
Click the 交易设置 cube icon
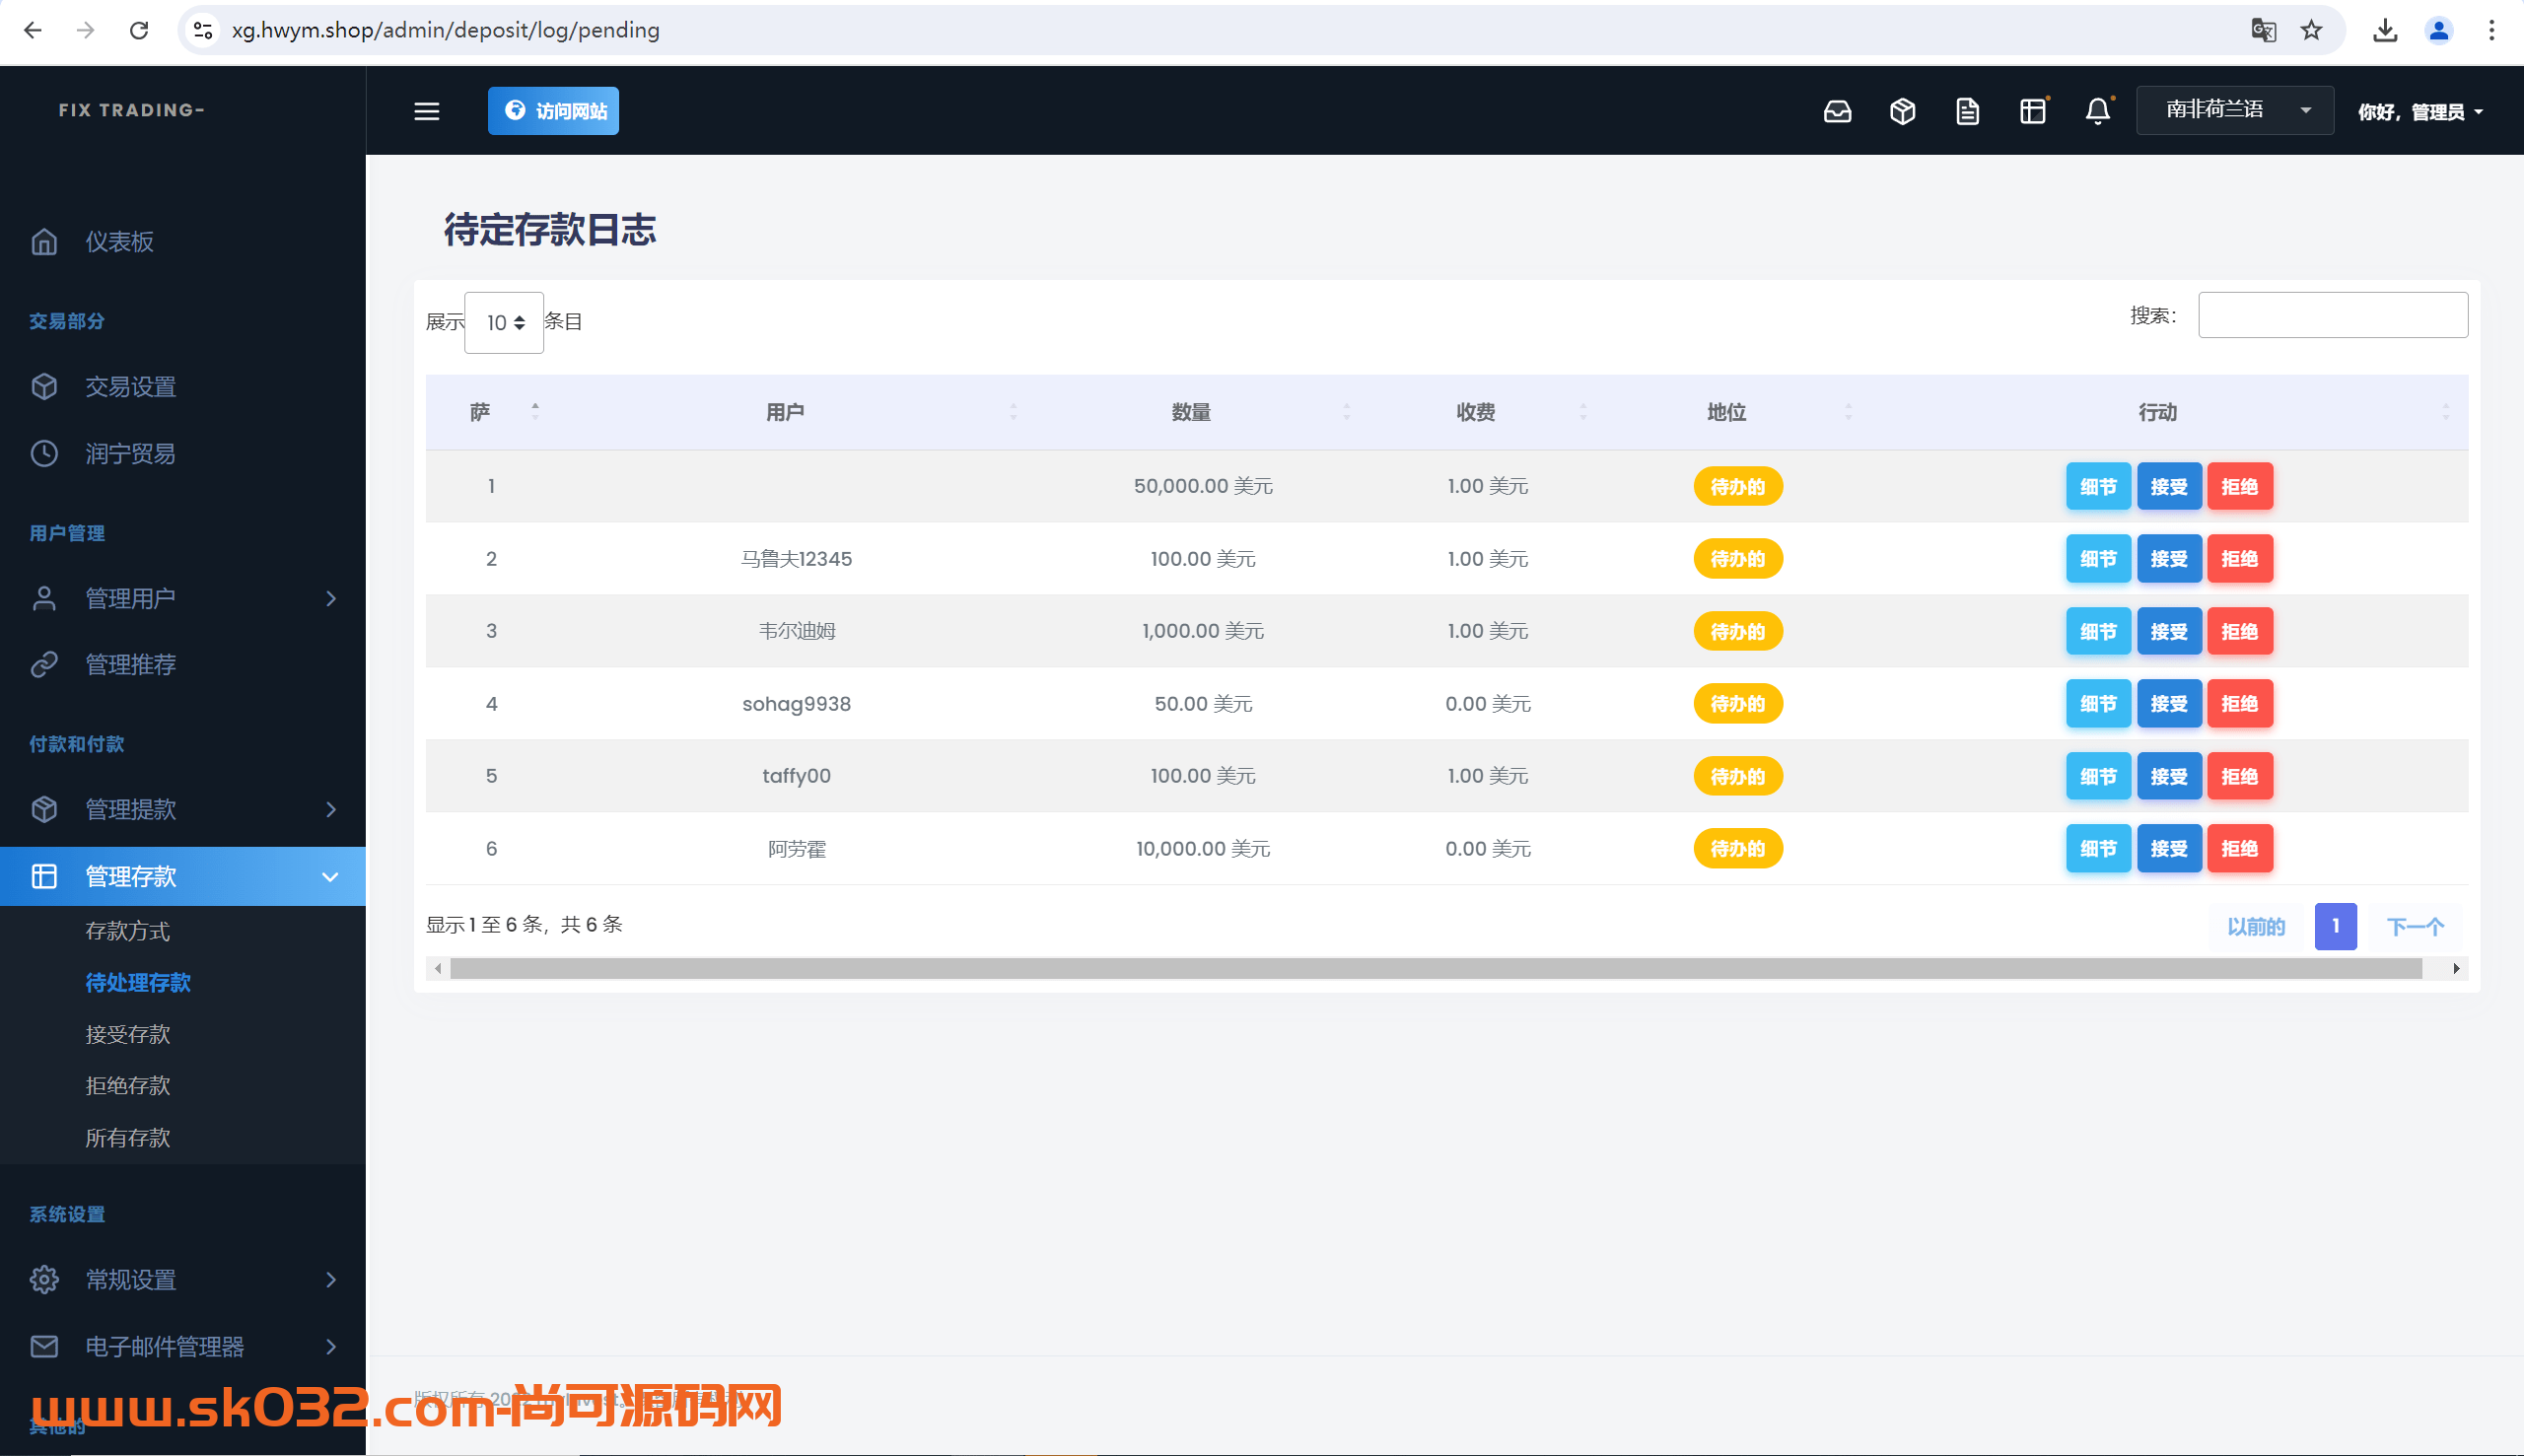[x=44, y=386]
